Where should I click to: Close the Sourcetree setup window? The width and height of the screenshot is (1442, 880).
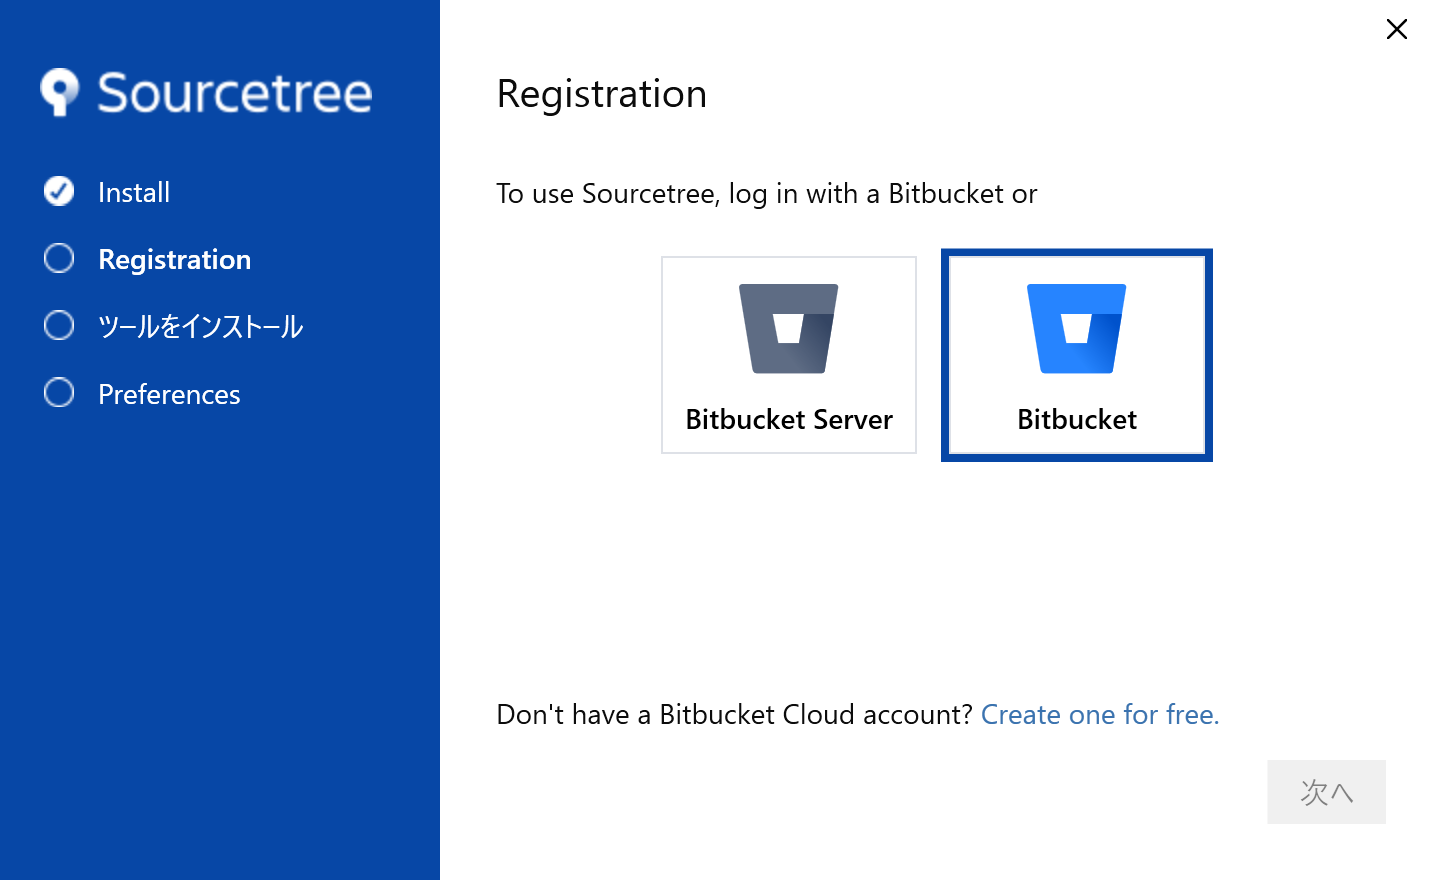(x=1397, y=29)
